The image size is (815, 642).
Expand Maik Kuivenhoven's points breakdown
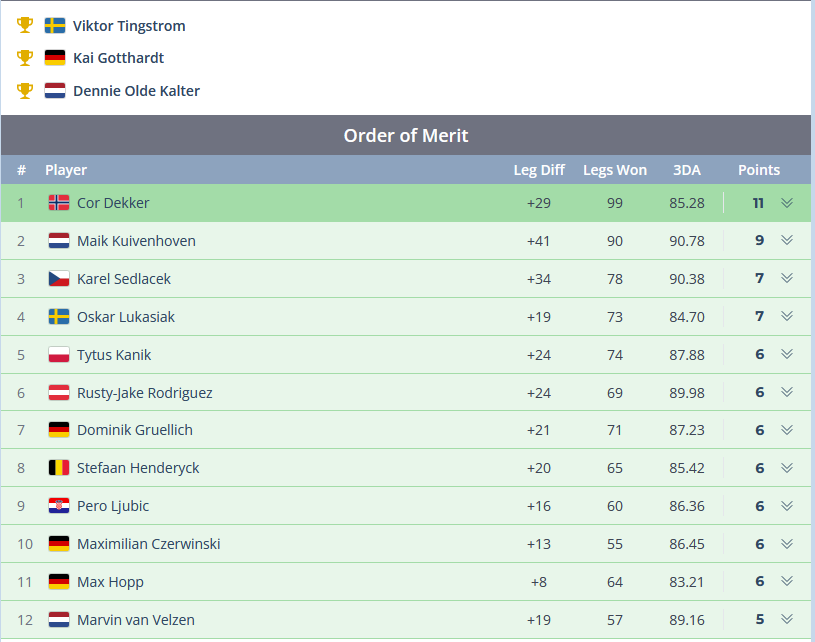click(787, 241)
